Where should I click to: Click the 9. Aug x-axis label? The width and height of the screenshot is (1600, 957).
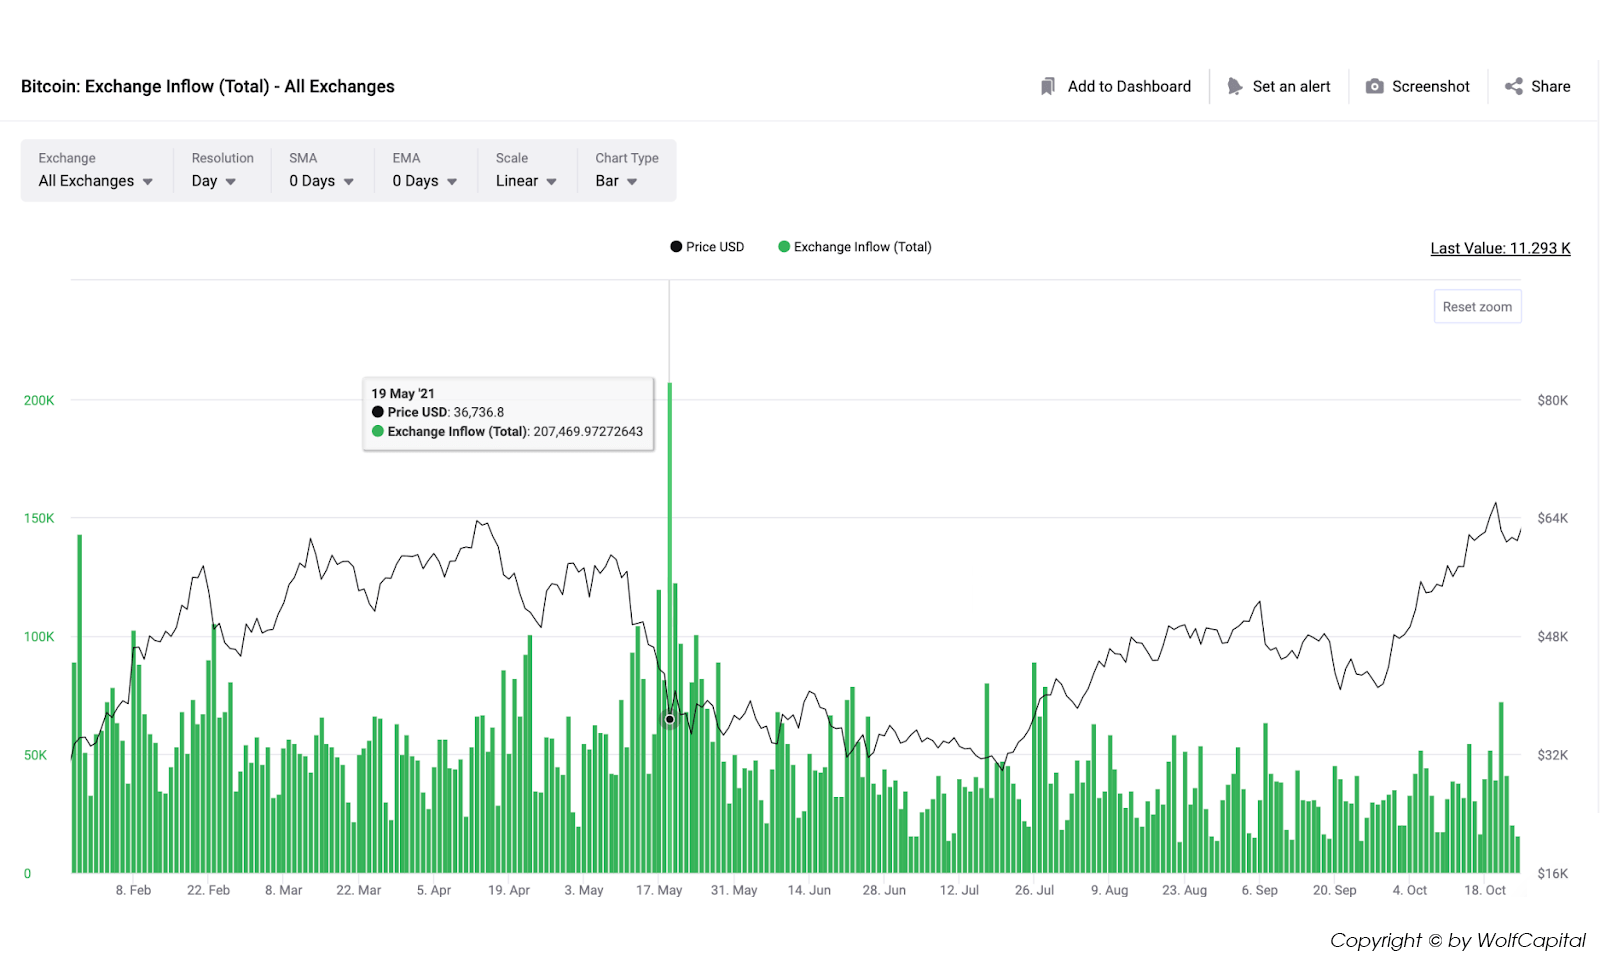(1109, 890)
